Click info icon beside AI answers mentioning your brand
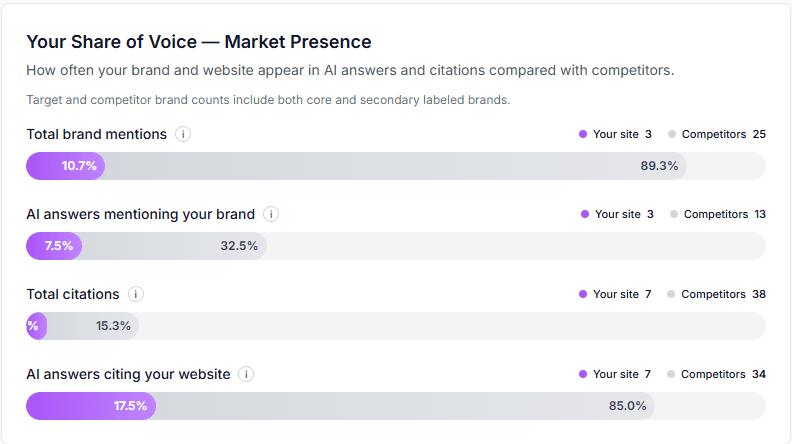 coord(271,214)
